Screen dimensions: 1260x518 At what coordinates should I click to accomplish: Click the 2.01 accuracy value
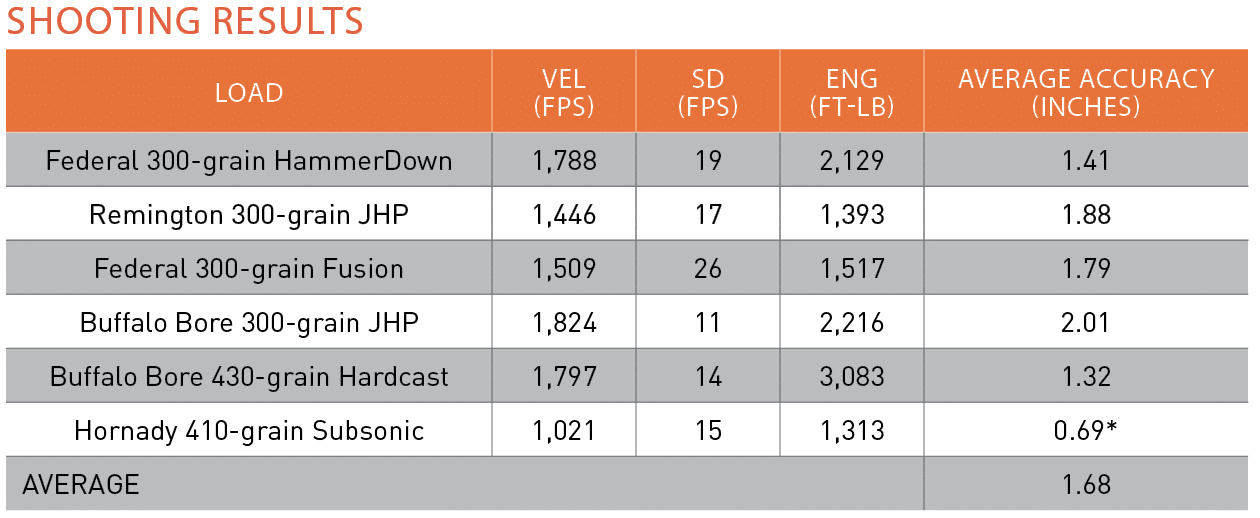tap(1086, 323)
